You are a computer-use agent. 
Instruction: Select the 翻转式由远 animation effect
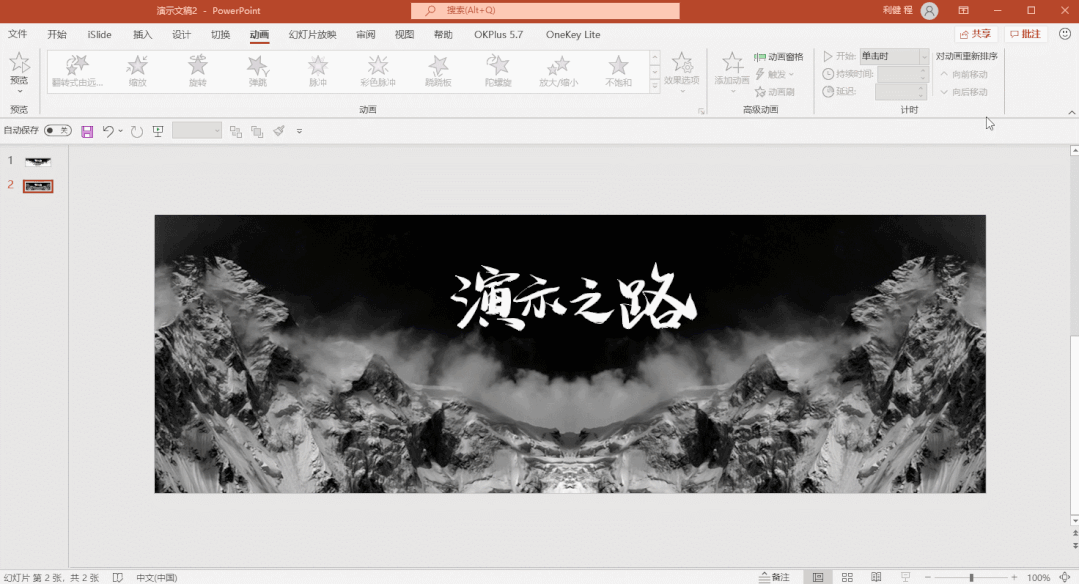(x=77, y=71)
